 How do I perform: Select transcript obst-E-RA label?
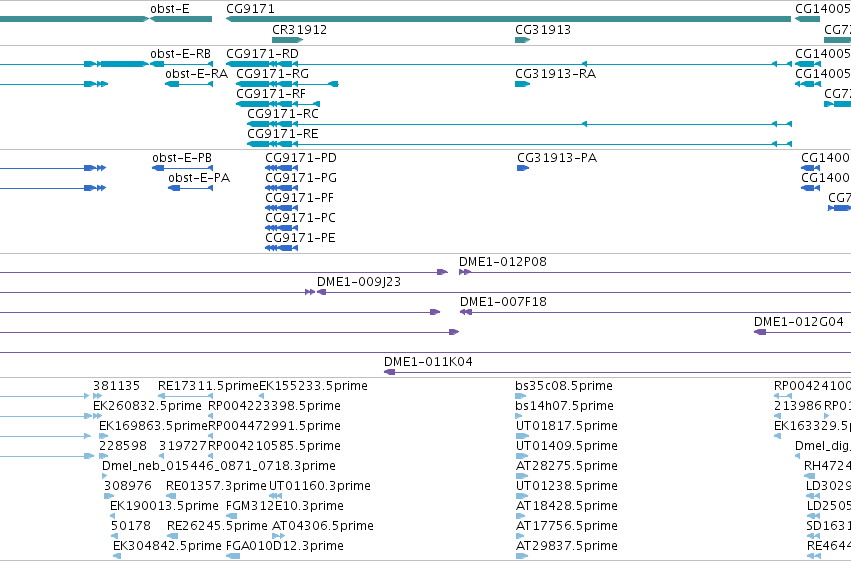196,74
